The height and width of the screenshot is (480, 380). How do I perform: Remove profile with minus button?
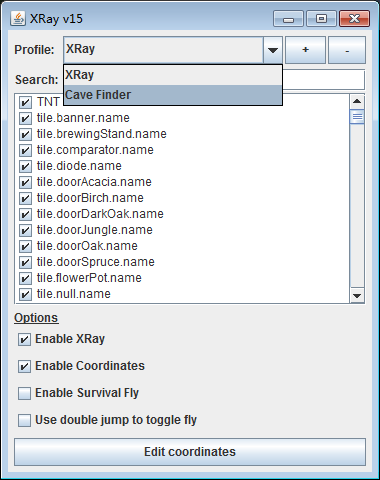[347, 50]
